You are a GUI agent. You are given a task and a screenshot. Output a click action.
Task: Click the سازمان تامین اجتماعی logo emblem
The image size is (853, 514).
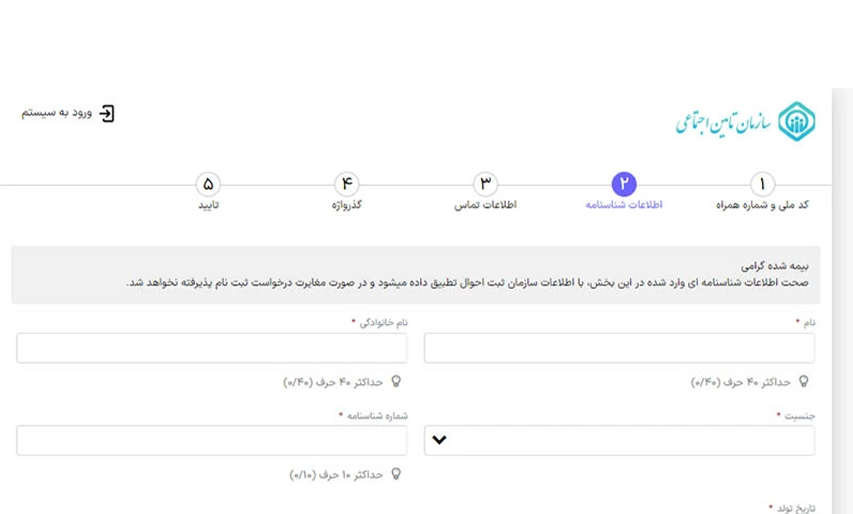click(796, 121)
